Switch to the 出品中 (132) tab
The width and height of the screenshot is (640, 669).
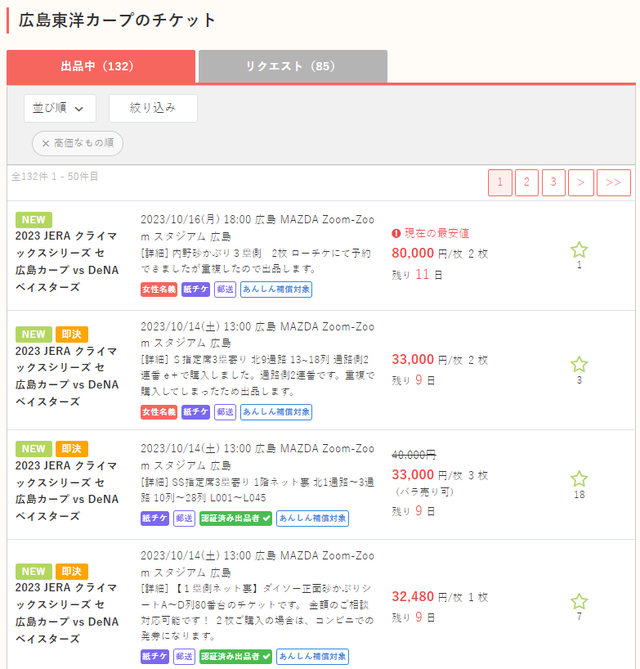tap(101, 66)
